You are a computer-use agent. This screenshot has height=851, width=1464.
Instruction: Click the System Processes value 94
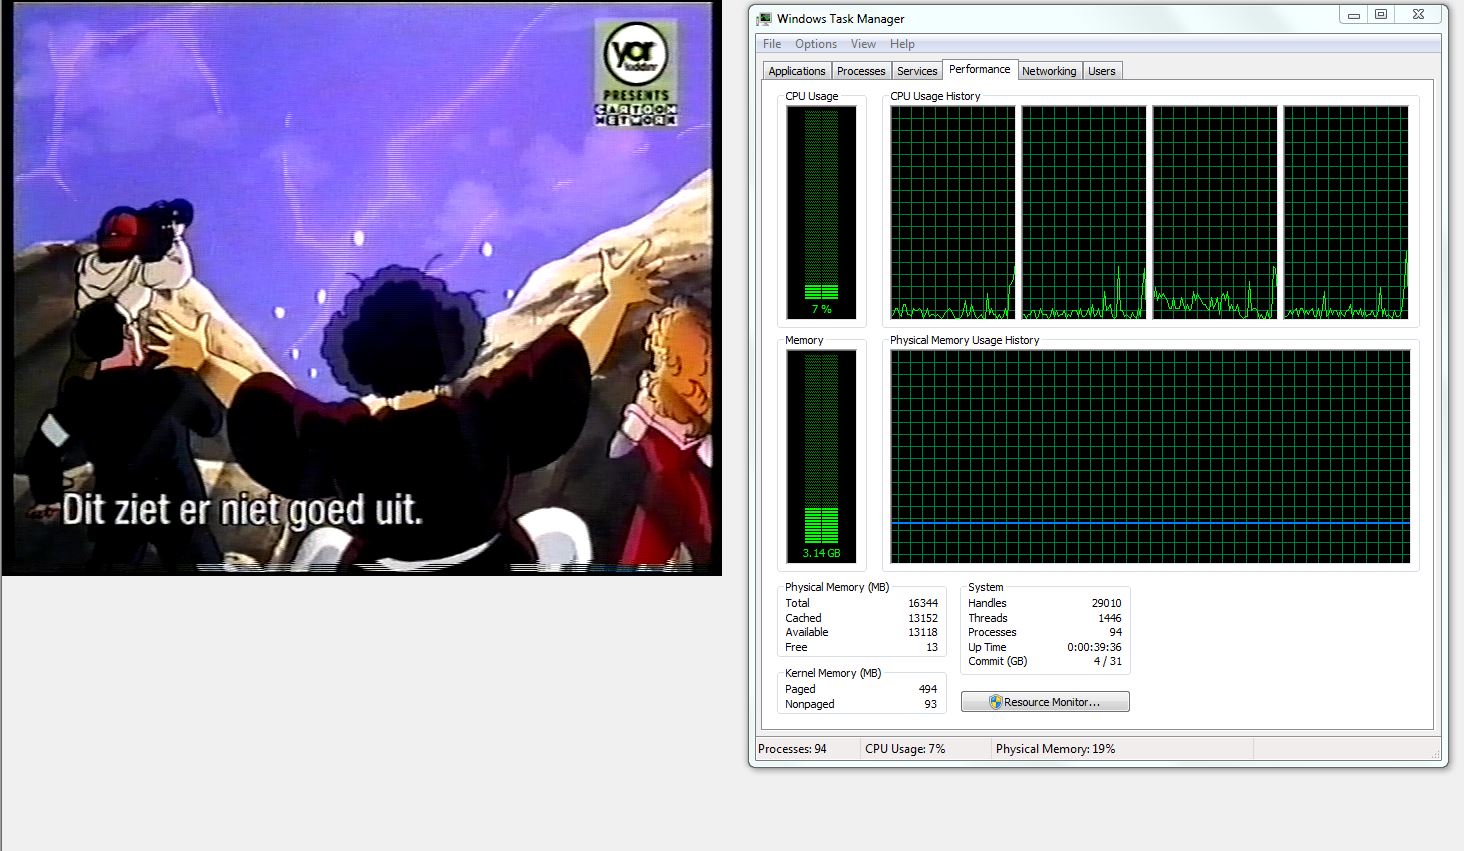tap(1116, 632)
